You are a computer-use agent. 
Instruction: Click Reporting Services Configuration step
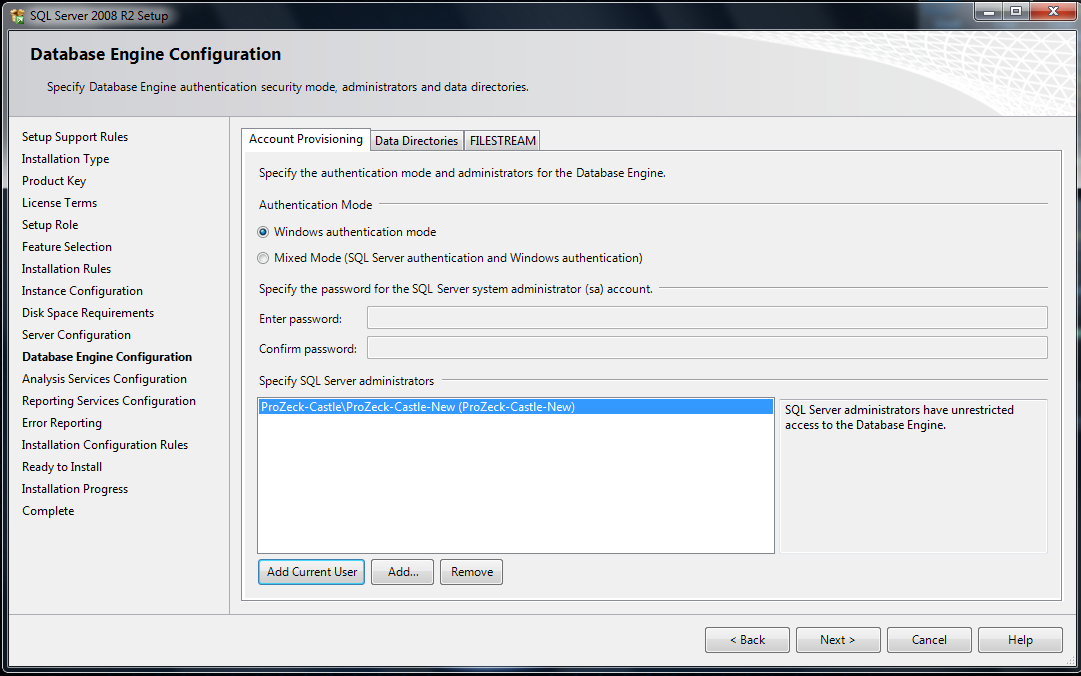108,401
